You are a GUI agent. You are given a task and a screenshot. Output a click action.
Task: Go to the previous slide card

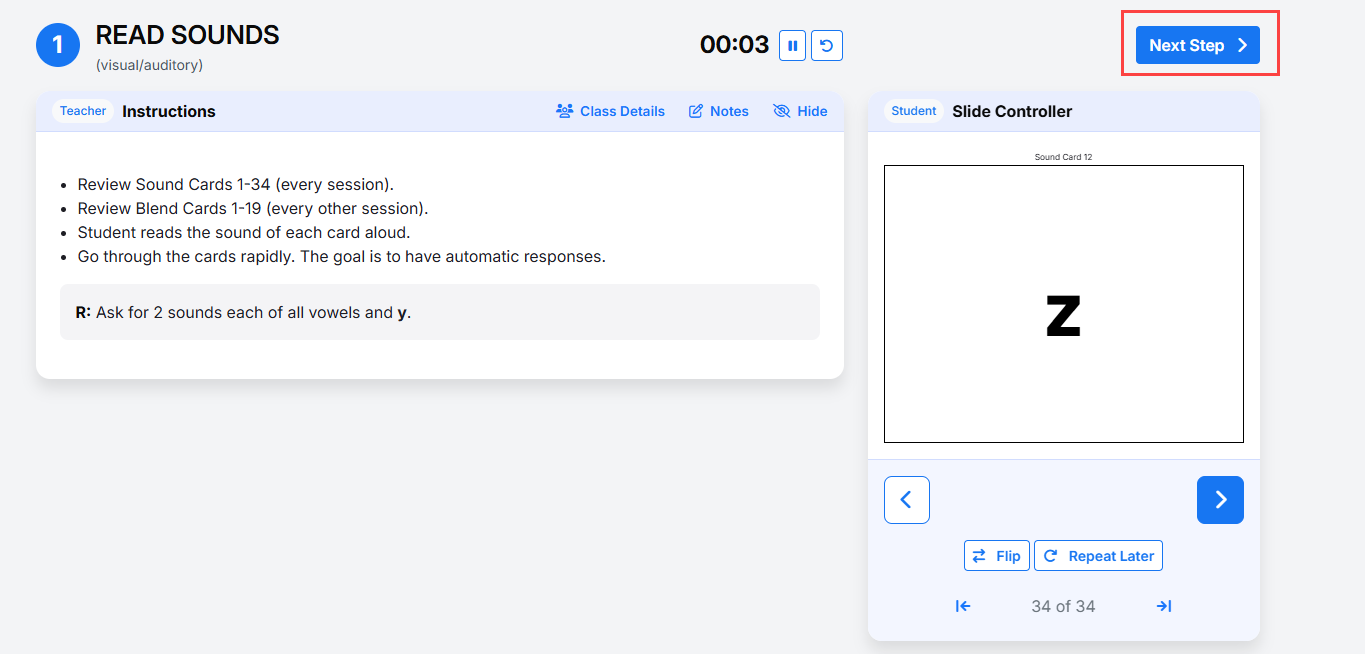(907, 500)
